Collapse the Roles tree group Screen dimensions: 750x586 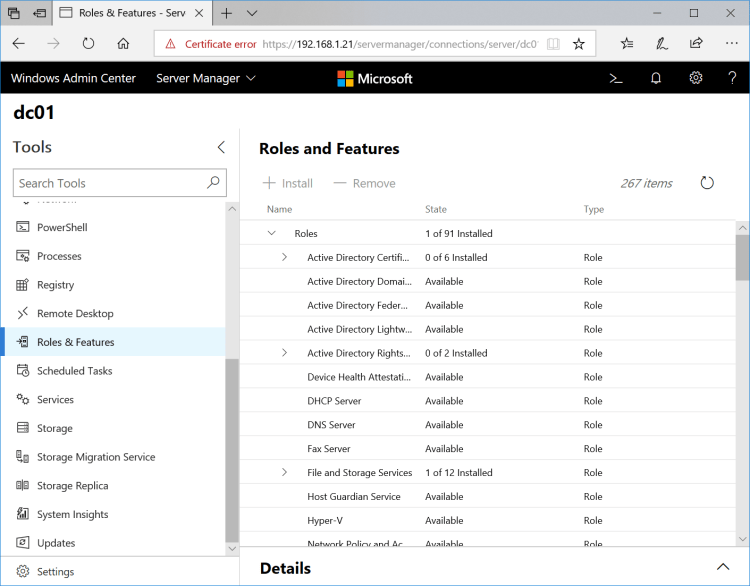[271, 233]
